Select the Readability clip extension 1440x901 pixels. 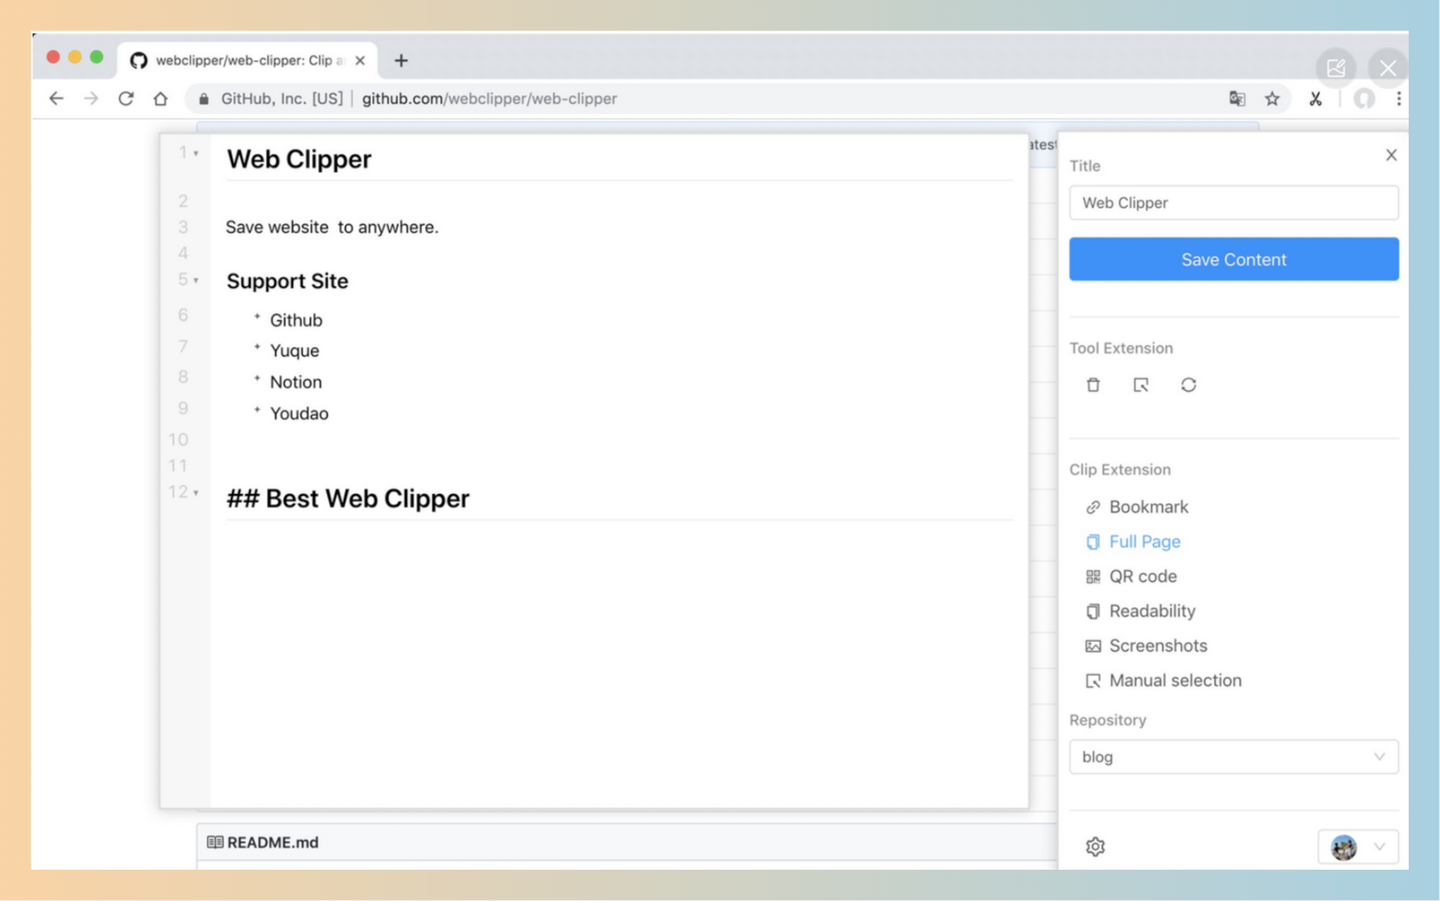pos(1140,611)
